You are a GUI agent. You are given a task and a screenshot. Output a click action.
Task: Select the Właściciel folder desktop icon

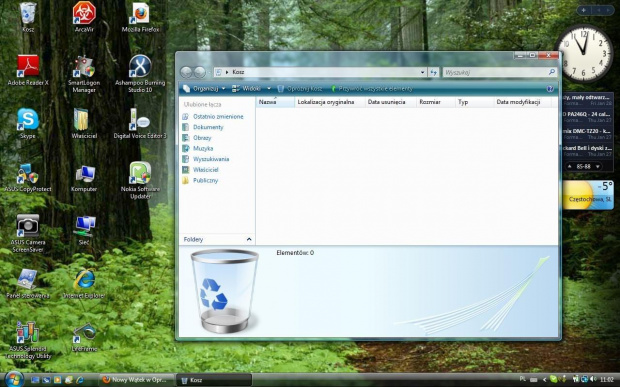84,123
